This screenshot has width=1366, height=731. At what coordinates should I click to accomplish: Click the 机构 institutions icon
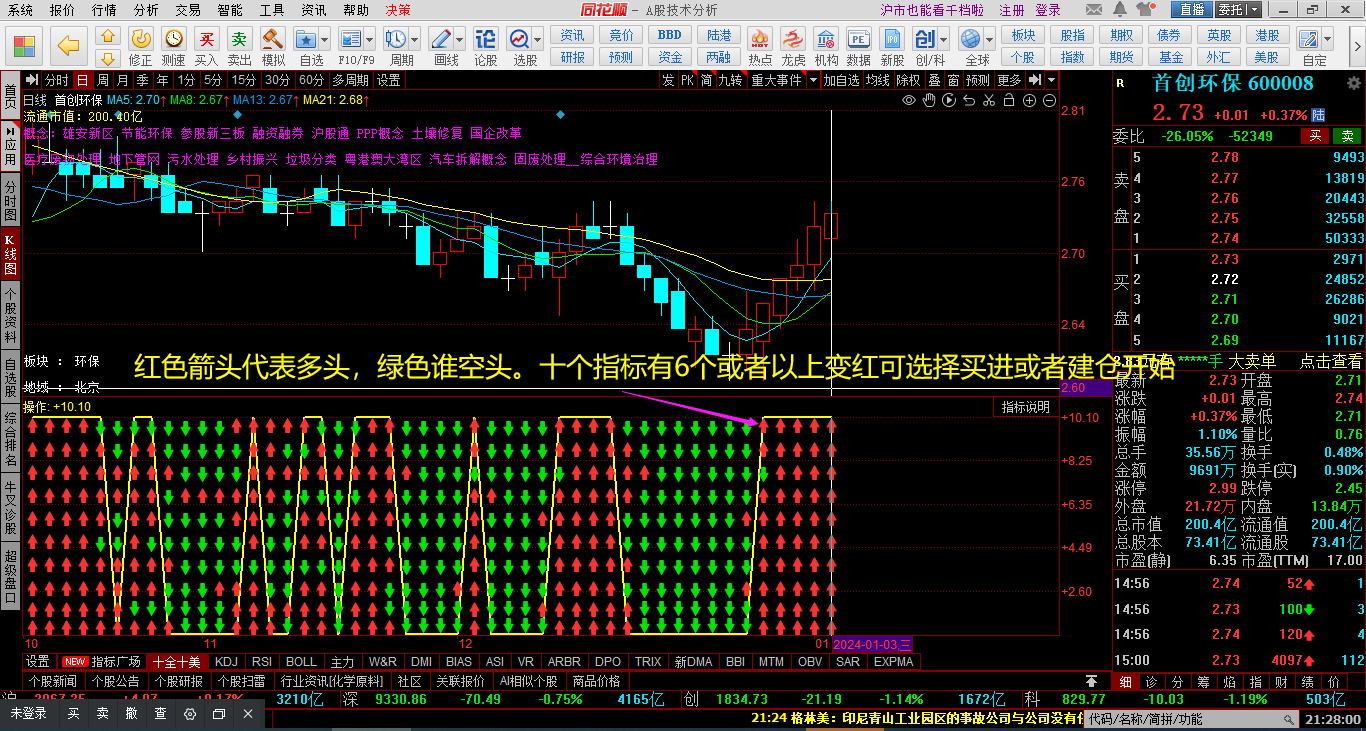826,38
